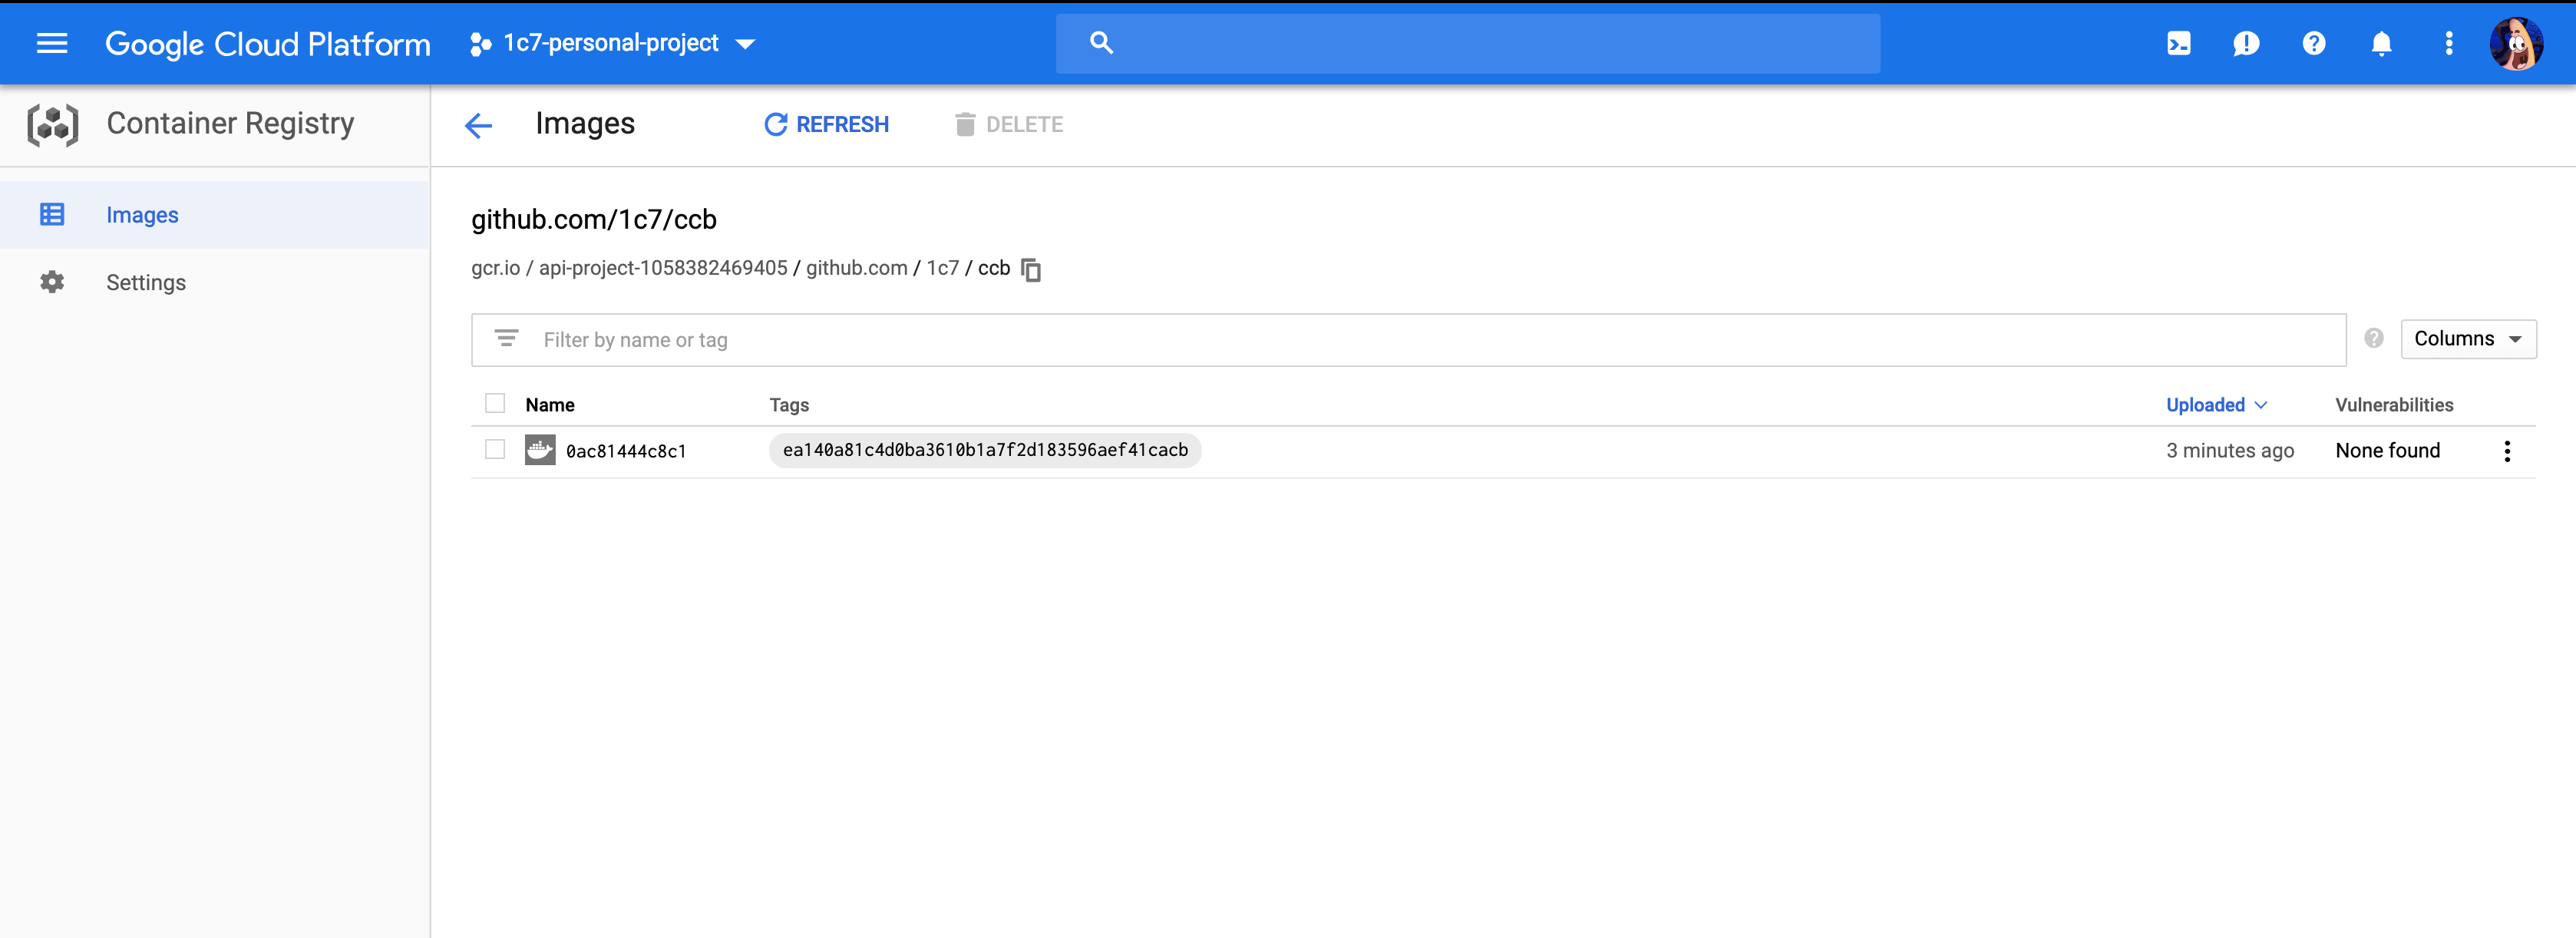Click the REFRESH button
This screenshot has width=2576, height=938.
pos(826,125)
